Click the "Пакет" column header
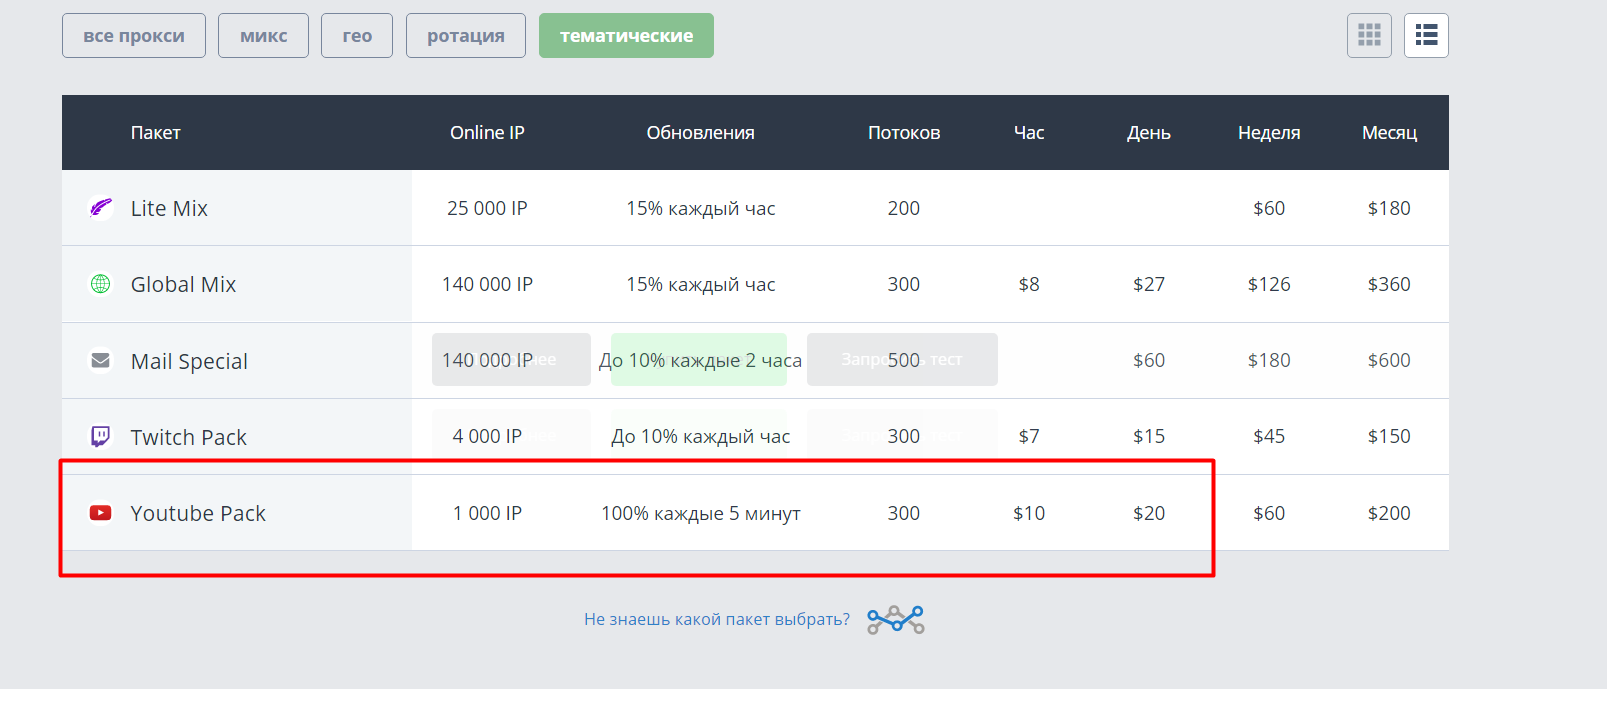Viewport: 1607px width, 706px height. coord(155,133)
